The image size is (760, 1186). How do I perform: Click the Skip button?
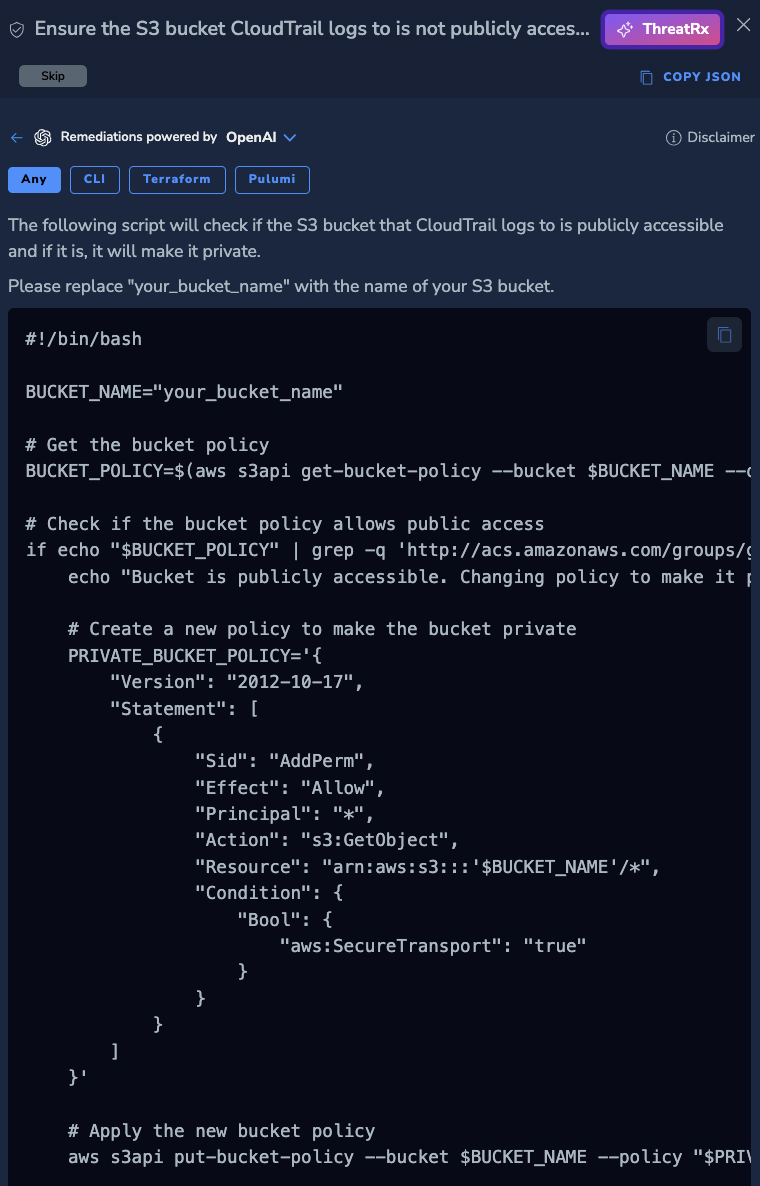tap(52, 76)
